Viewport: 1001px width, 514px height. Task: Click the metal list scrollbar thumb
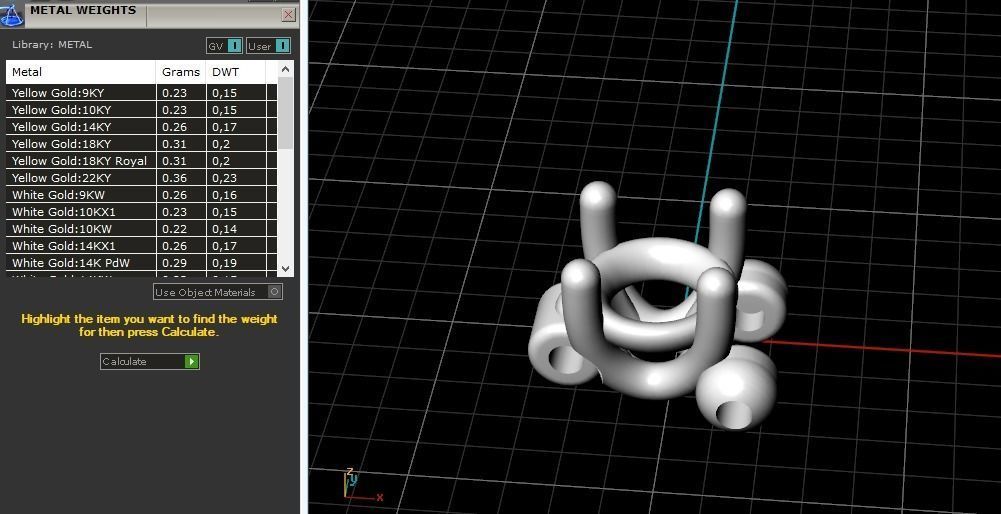point(285,112)
